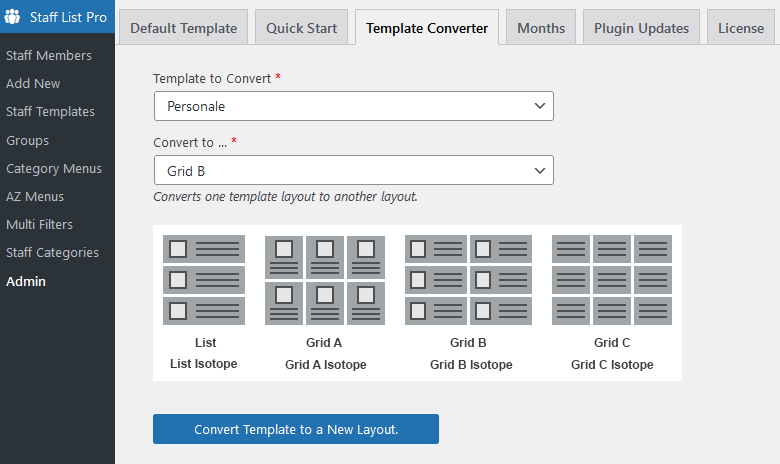Open Staff Templates menu item
Screen dimensions: 780x464
coord(50,111)
